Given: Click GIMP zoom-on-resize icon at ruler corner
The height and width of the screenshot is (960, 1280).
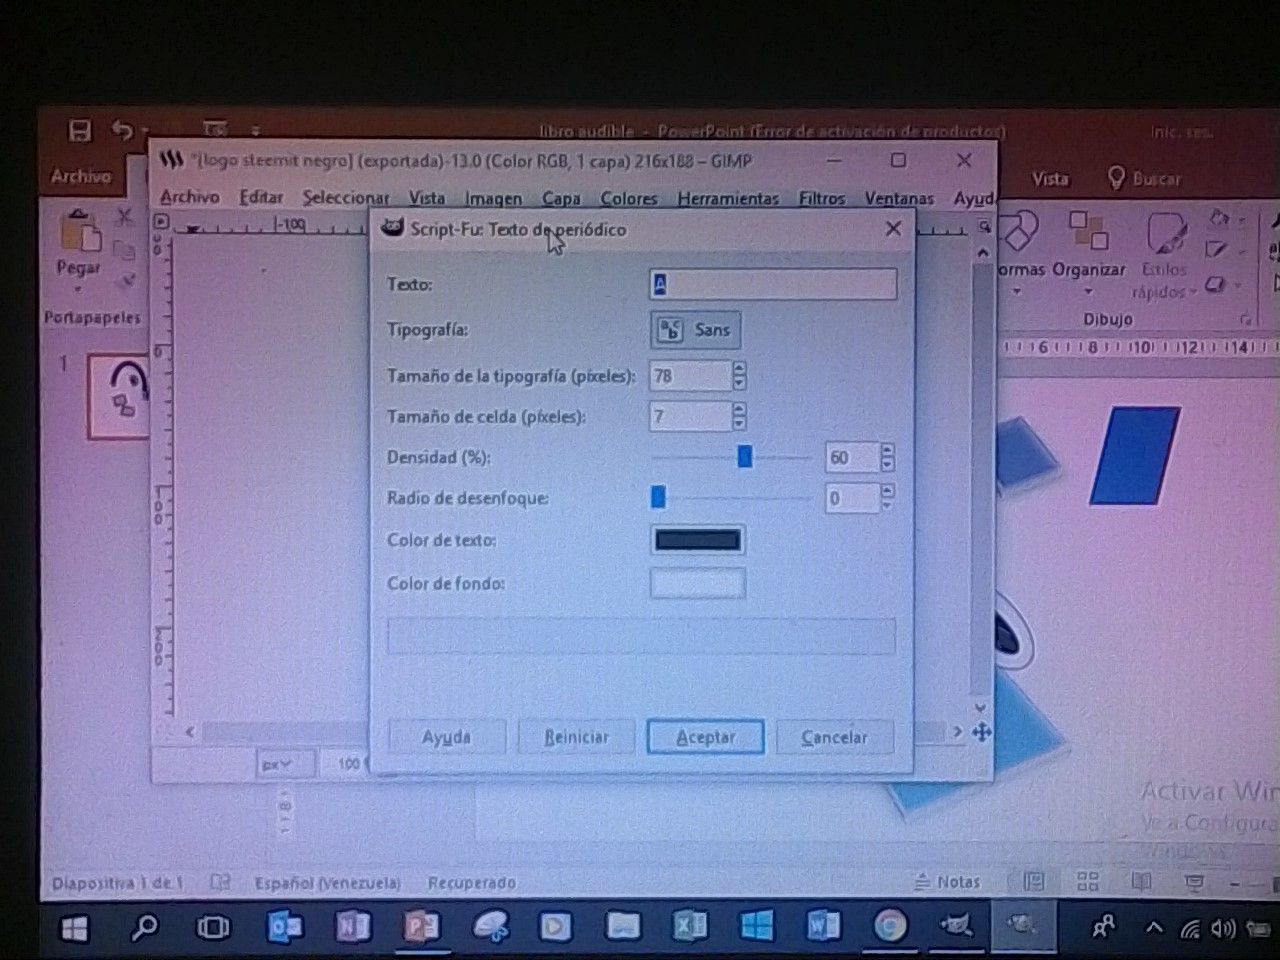Looking at the screenshot, I should point(984,226).
